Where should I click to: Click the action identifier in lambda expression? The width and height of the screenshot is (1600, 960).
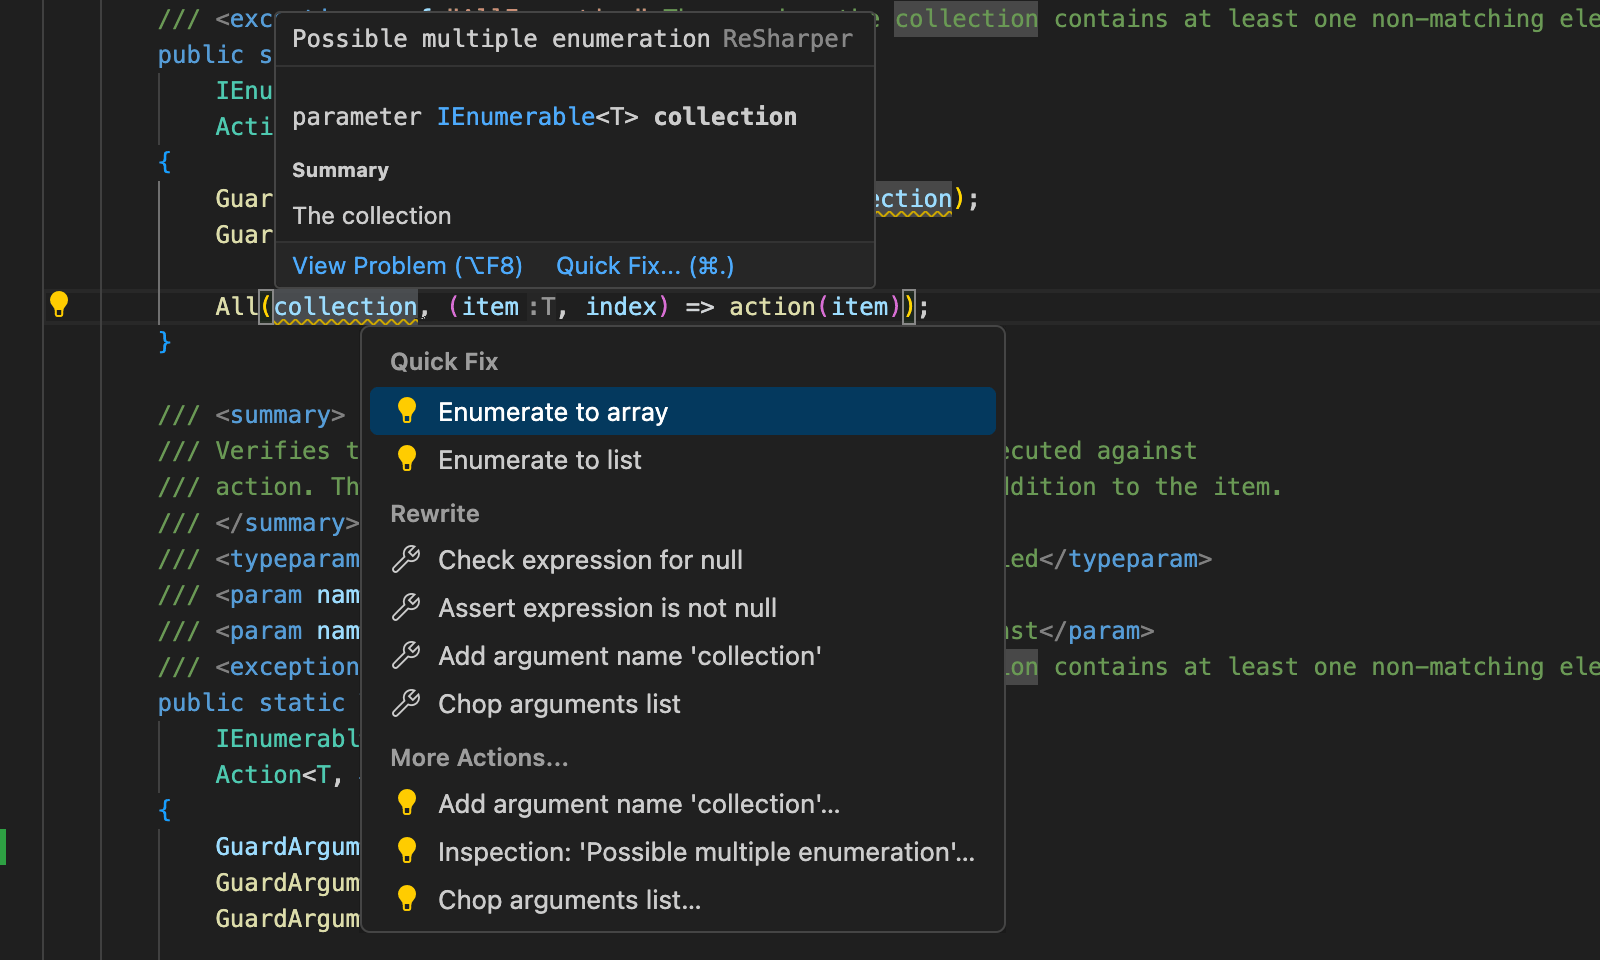pos(771,307)
